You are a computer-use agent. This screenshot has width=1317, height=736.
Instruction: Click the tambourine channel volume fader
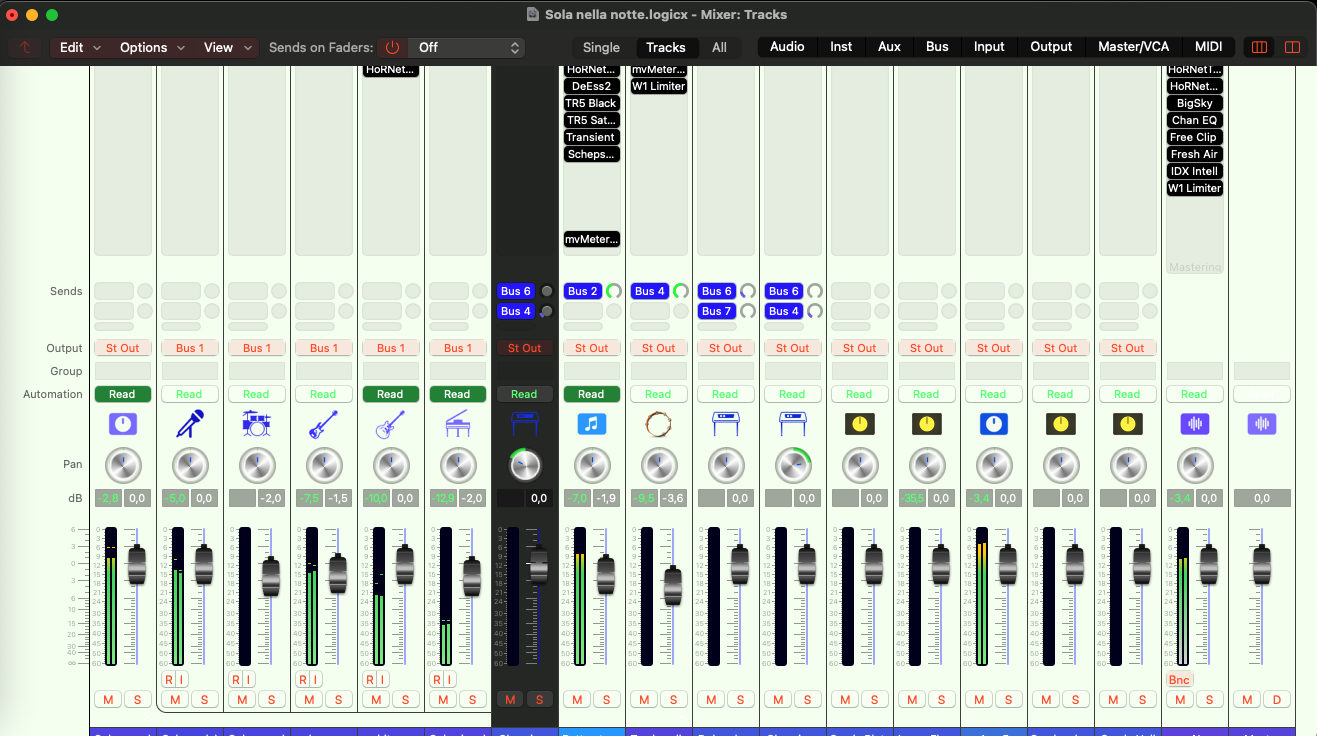coord(673,585)
